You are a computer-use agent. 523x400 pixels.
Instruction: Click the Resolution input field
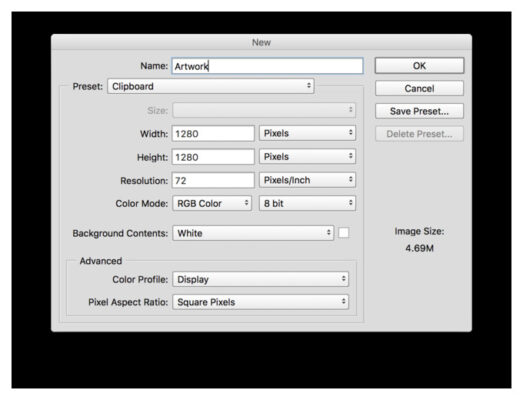(x=213, y=180)
